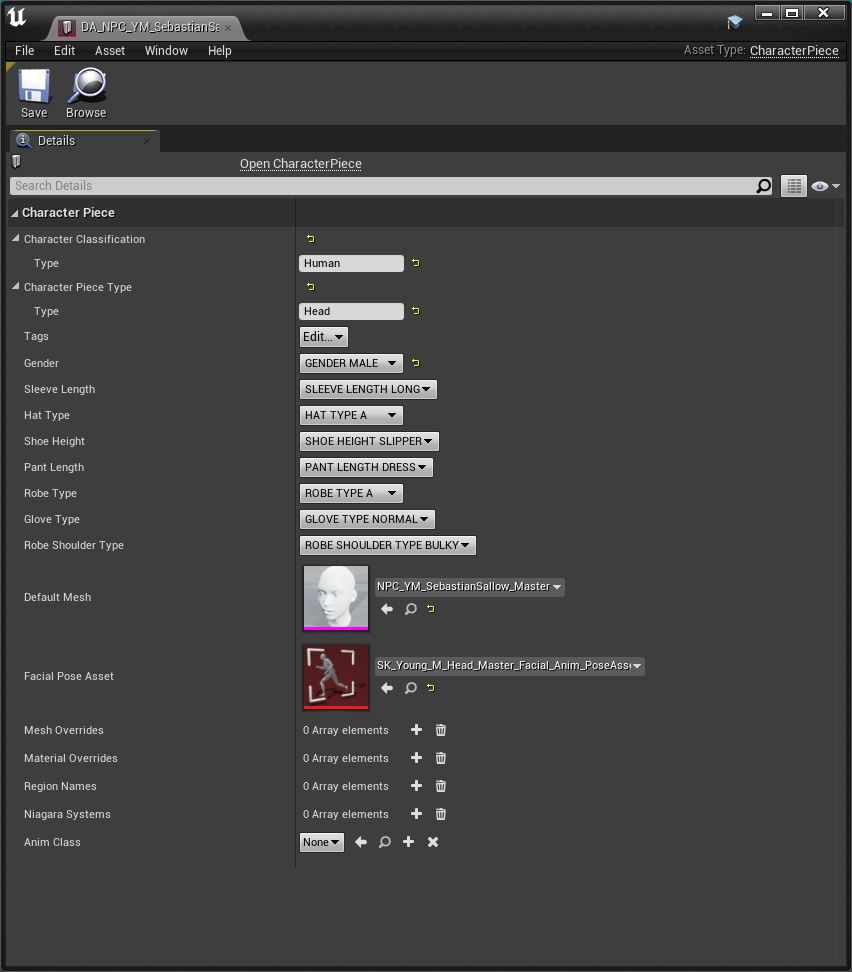Viewport: 852px width, 972px height.
Task: Click the source control status icon
Action: click(735, 23)
